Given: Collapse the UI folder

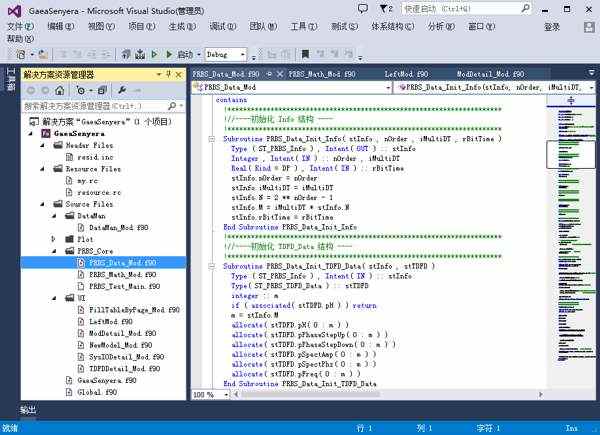Looking at the screenshot, I should pos(54,298).
